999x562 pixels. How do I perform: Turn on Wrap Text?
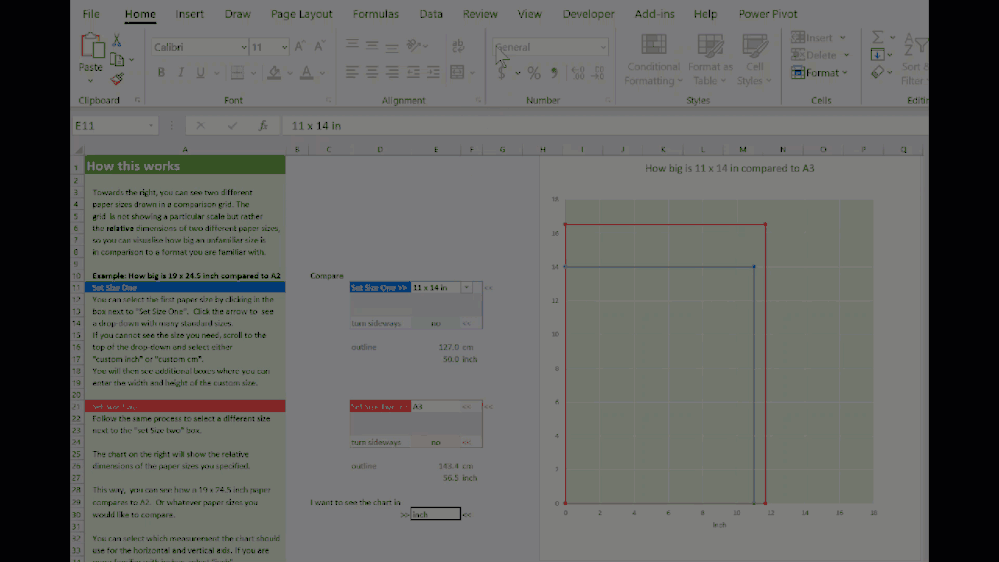458,45
